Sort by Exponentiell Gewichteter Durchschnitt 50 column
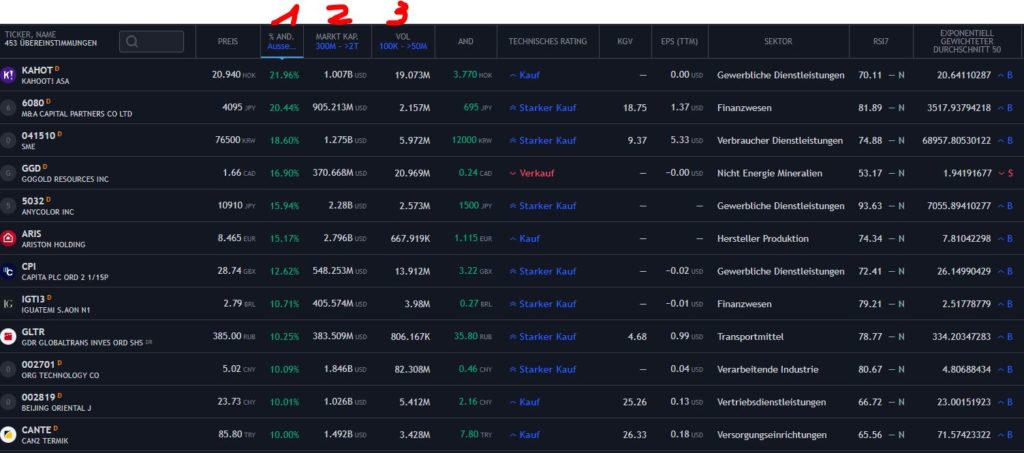This screenshot has height=453, width=1024. pyautogui.click(x=967, y=41)
